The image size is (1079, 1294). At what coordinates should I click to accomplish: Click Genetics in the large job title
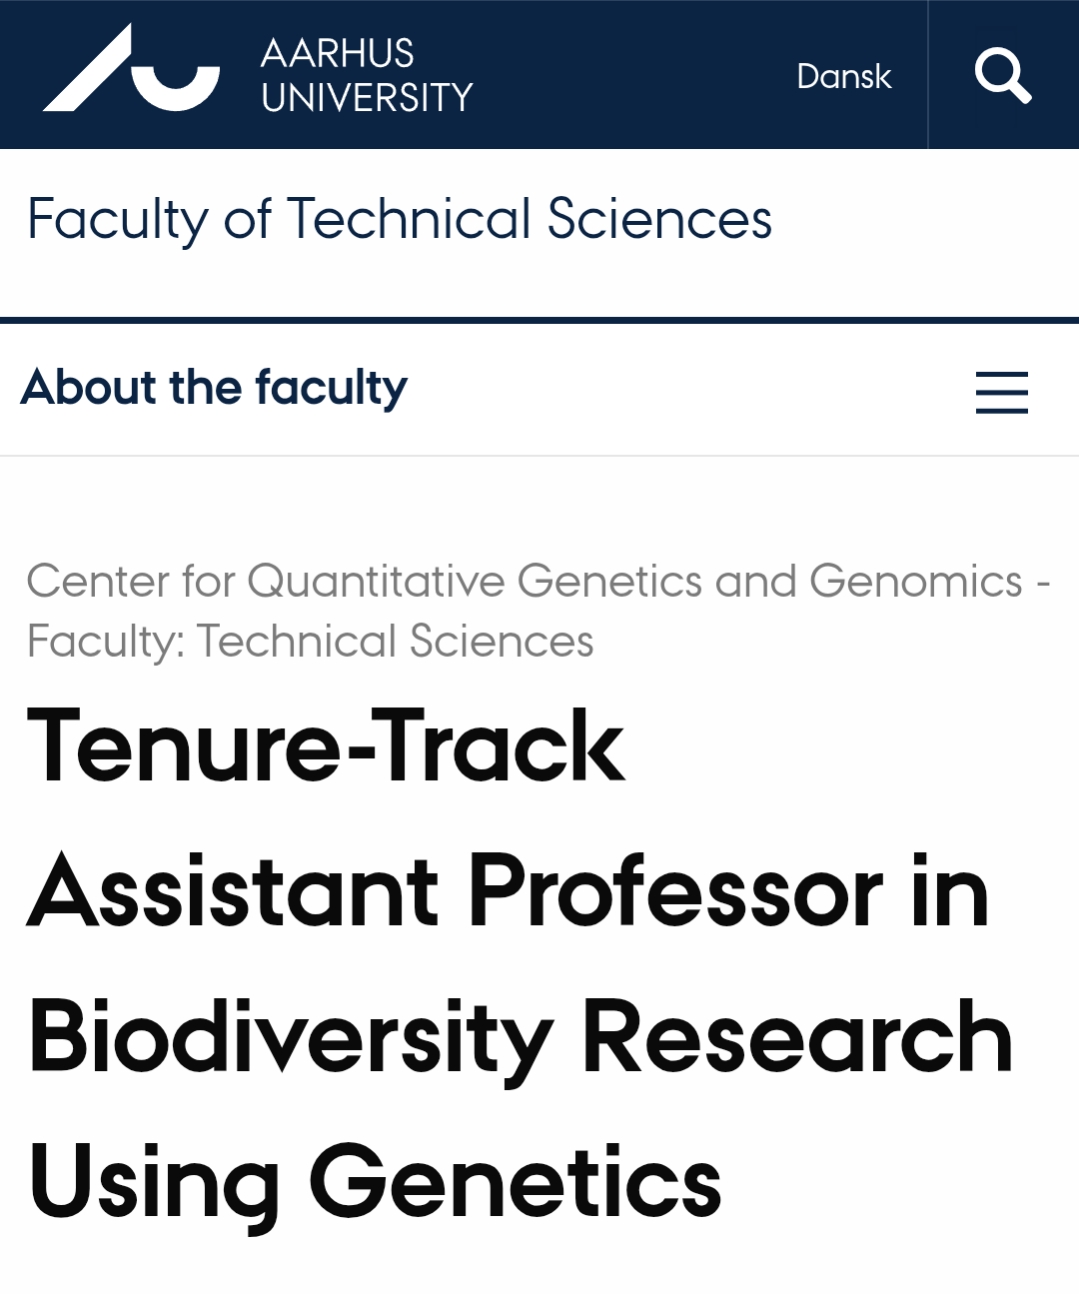click(515, 1182)
